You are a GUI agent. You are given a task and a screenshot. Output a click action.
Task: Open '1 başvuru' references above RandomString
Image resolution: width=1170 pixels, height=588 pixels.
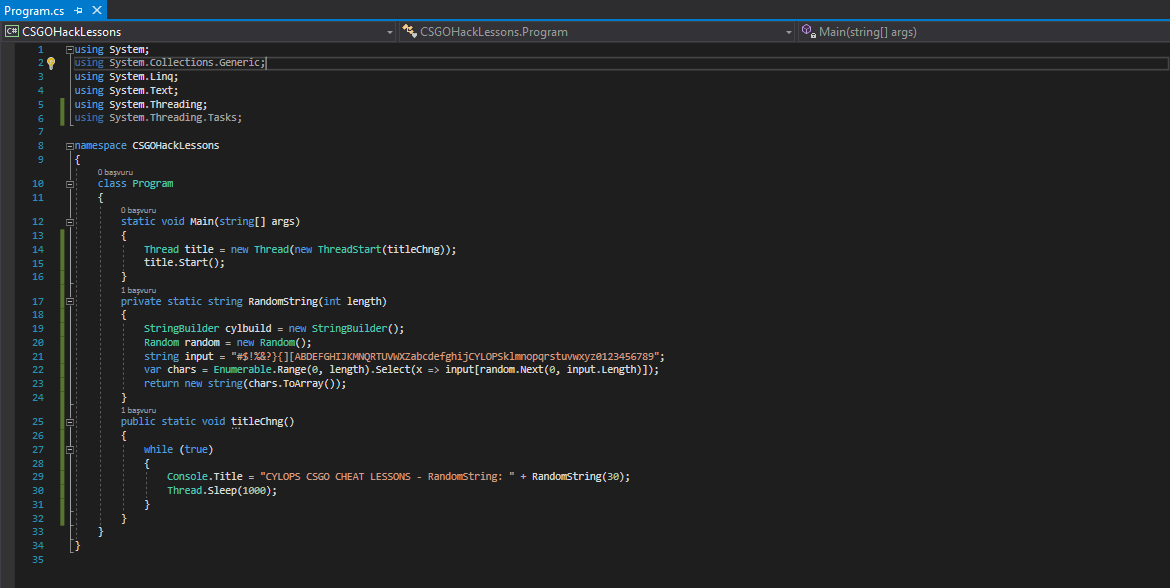coord(138,290)
